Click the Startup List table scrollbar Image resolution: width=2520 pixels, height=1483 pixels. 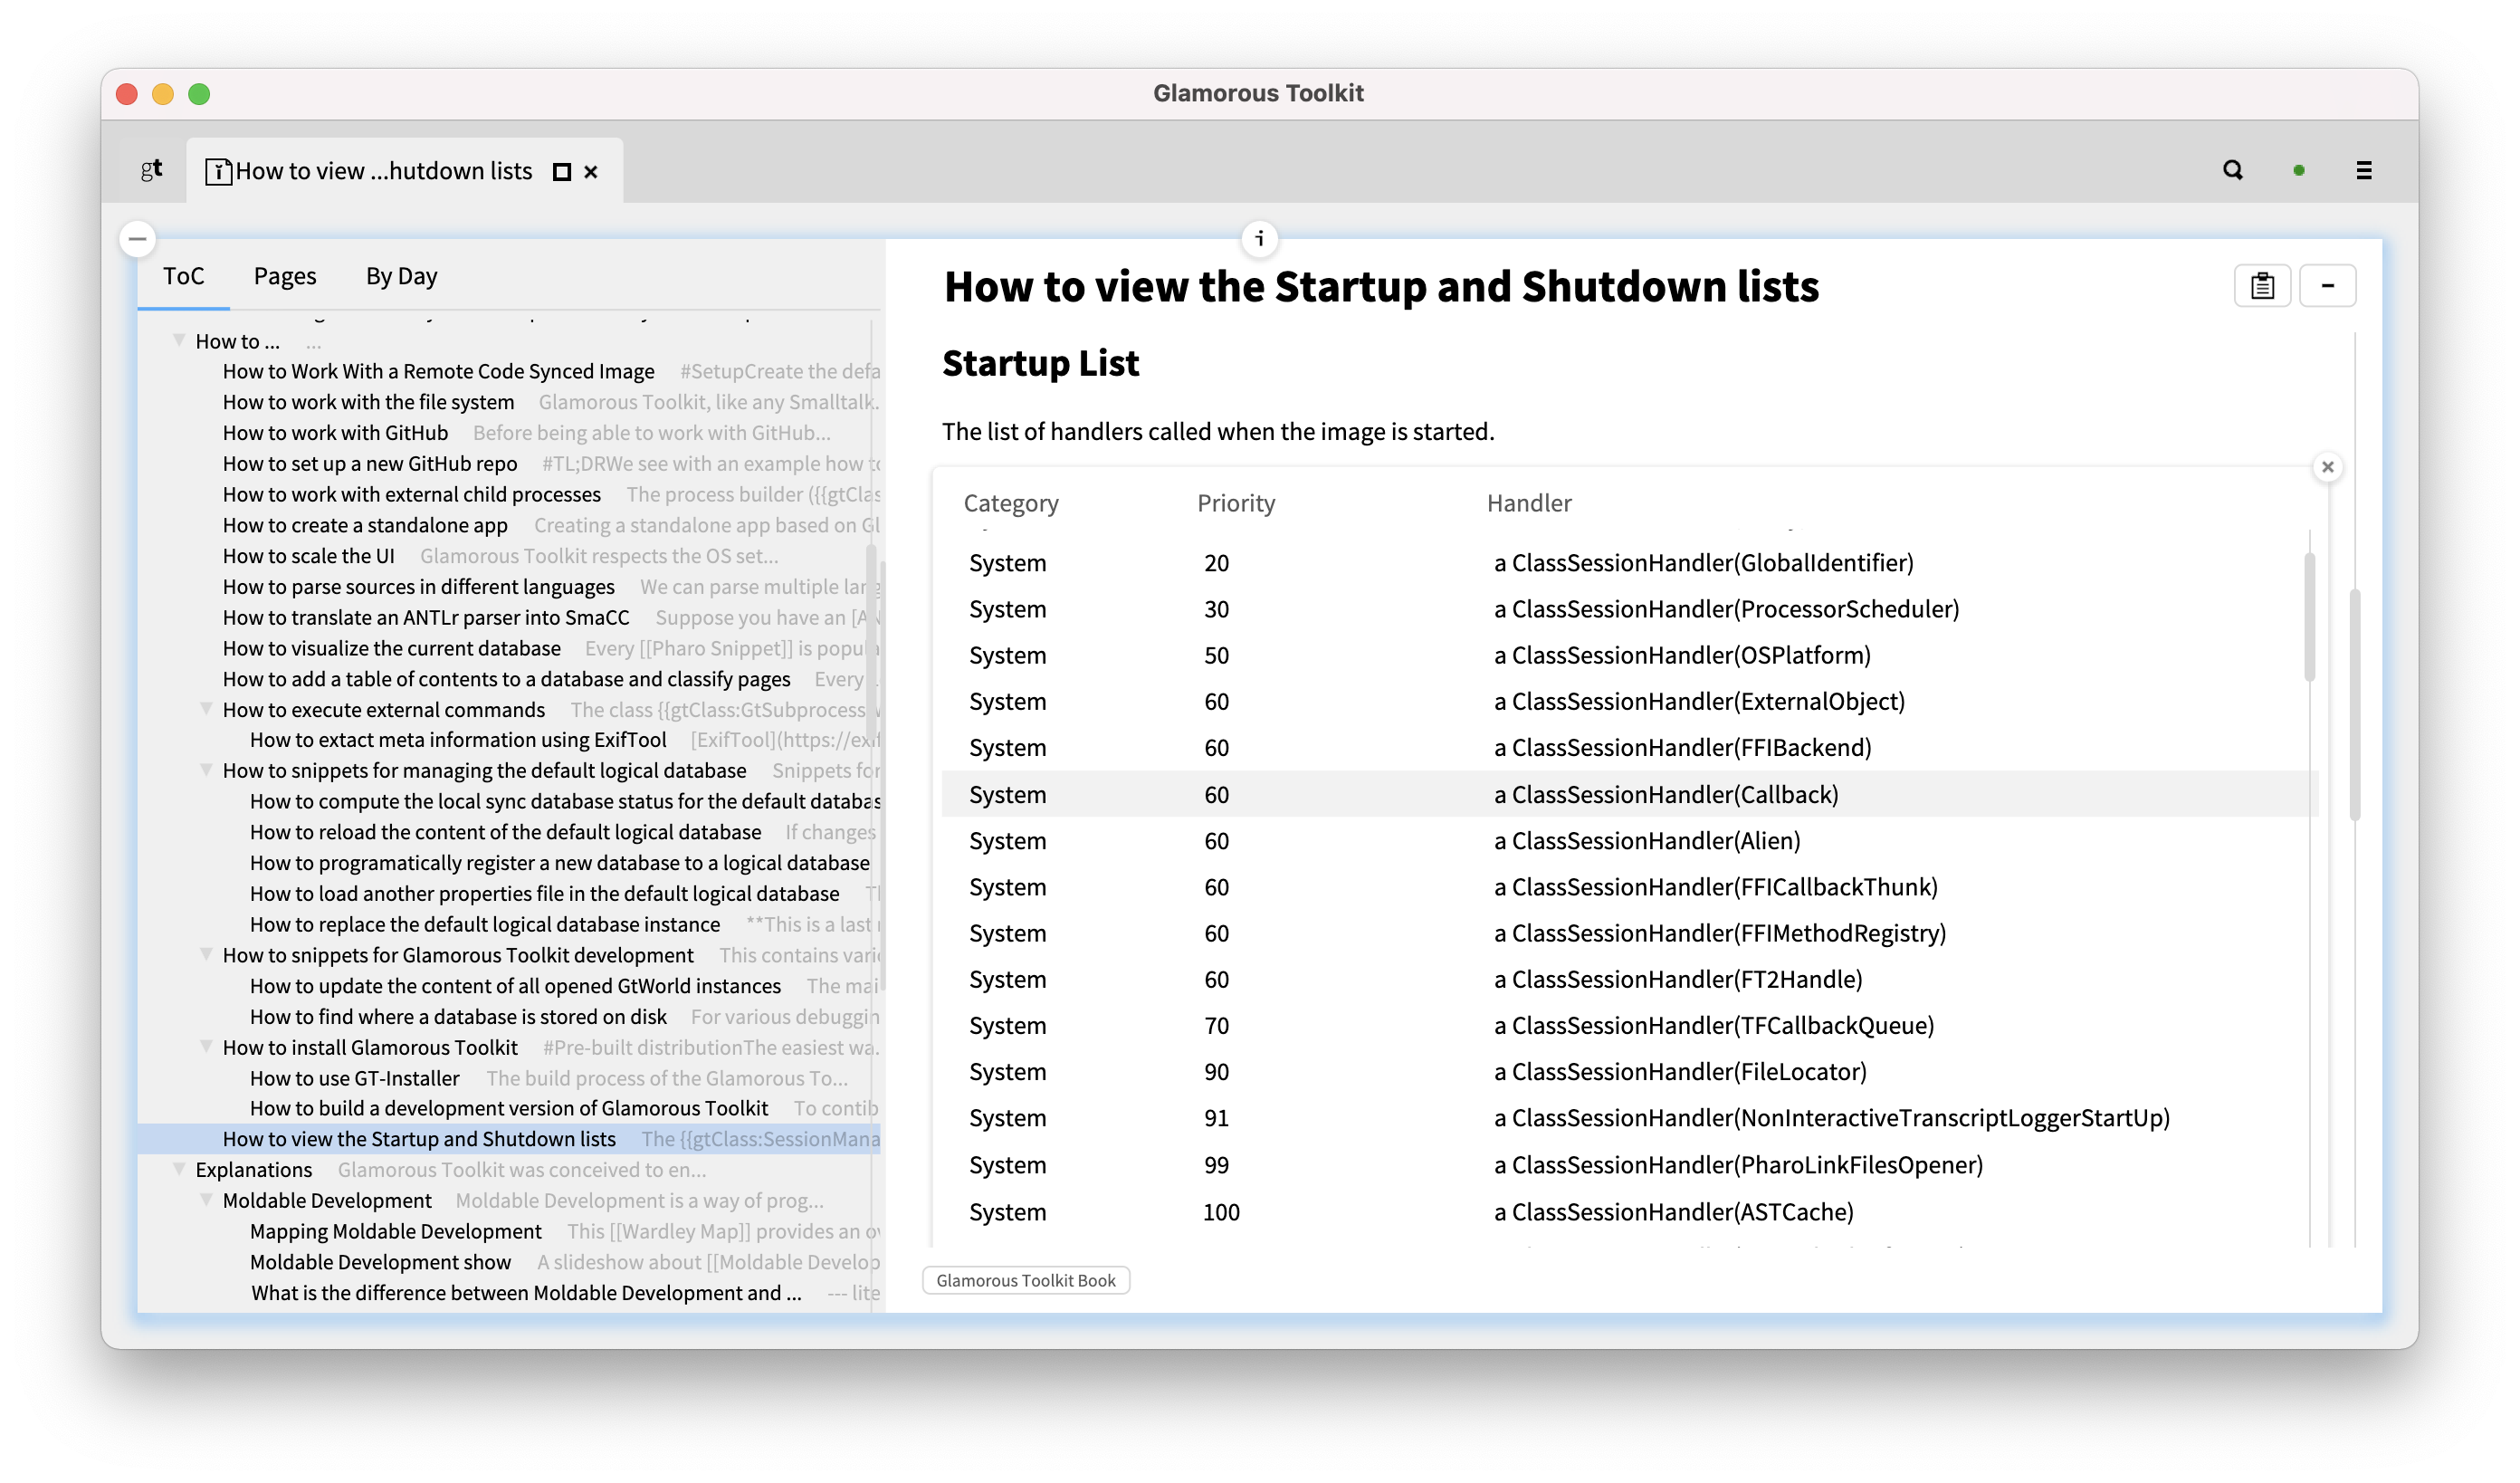tap(2309, 617)
